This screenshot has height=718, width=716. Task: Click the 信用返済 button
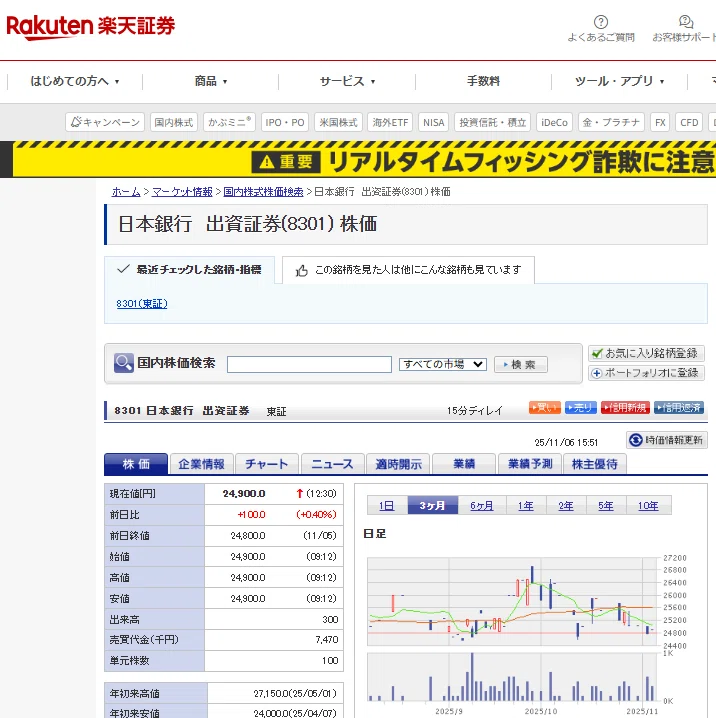coord(679,408)
